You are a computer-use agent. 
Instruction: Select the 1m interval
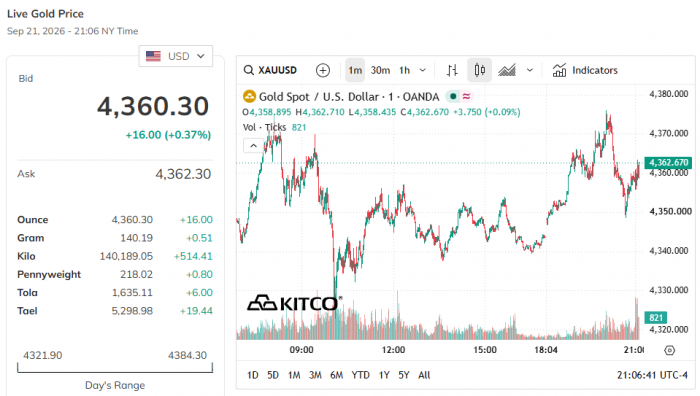pyautogui.click(x=355, y=70)
